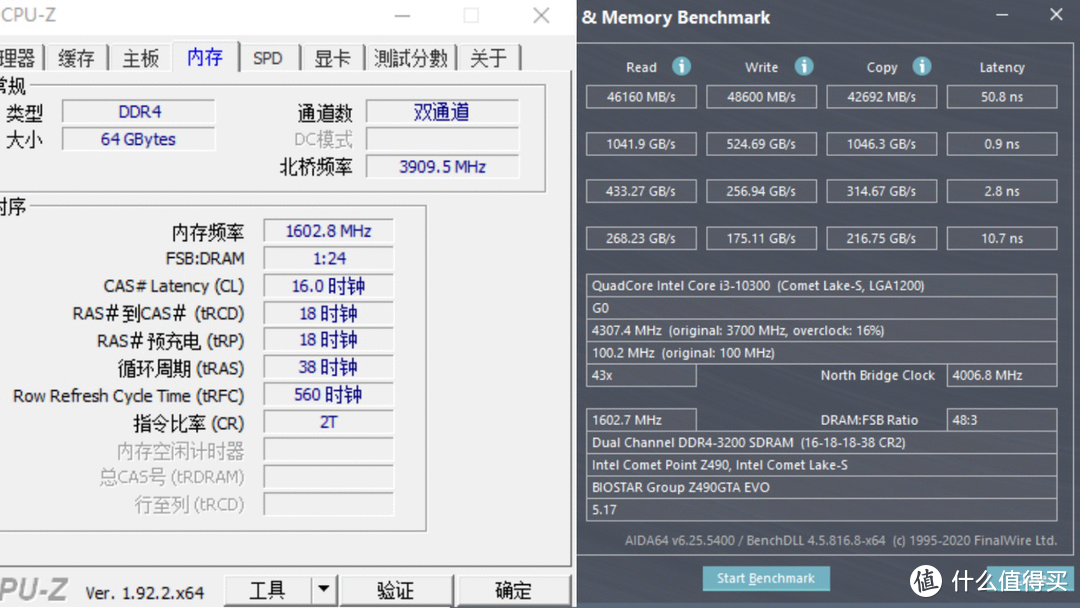
Task: Click the 46160 MB/s read result
Action: (x=641, y=97)
